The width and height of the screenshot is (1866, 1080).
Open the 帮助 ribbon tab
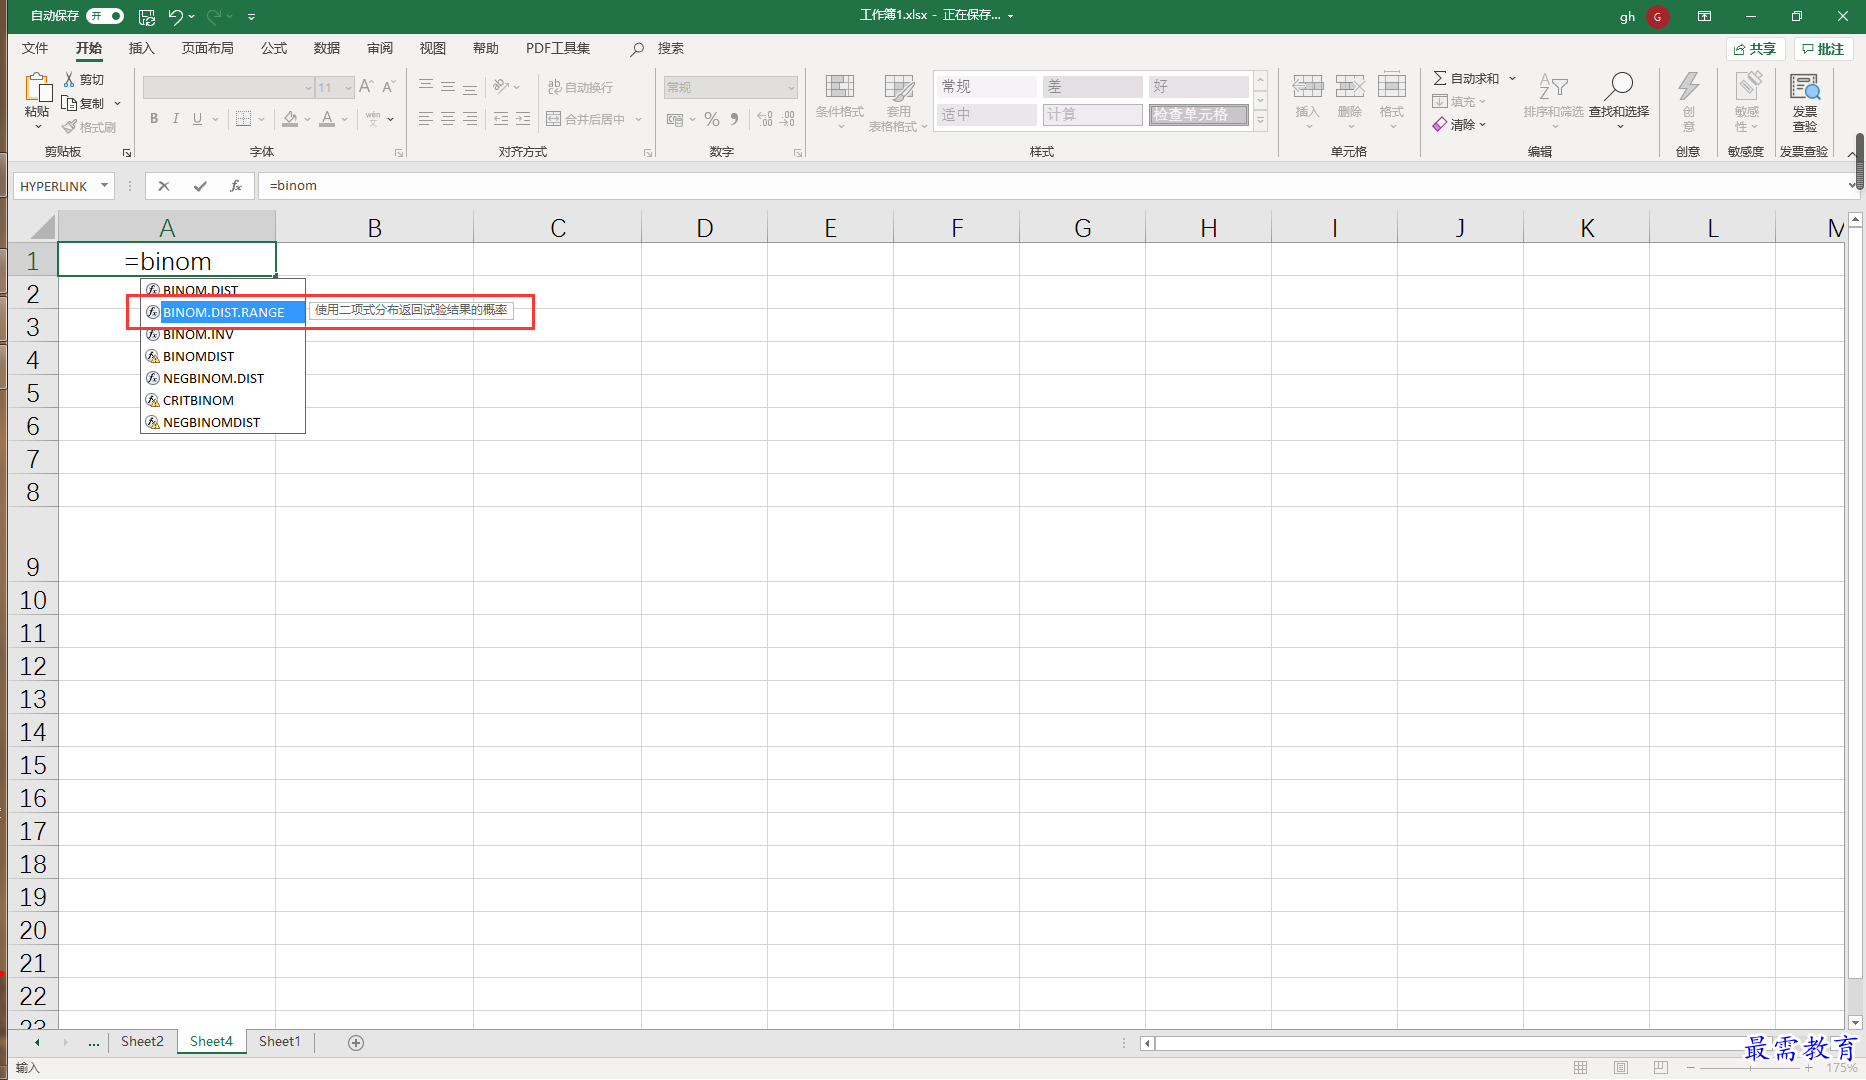(485, 48)
